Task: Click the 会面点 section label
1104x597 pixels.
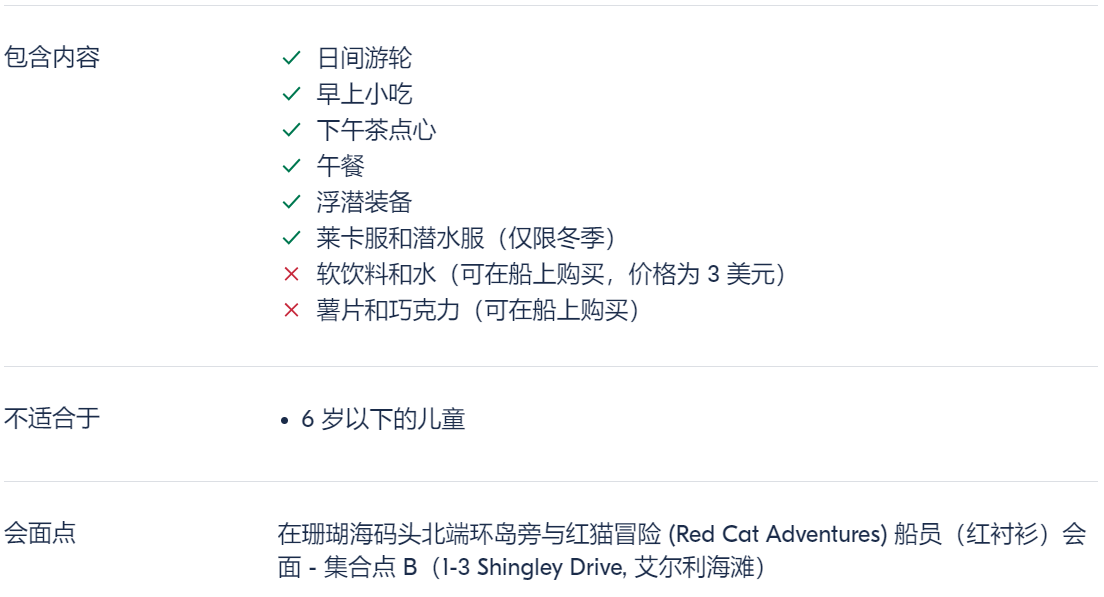Action: point(40,534)
